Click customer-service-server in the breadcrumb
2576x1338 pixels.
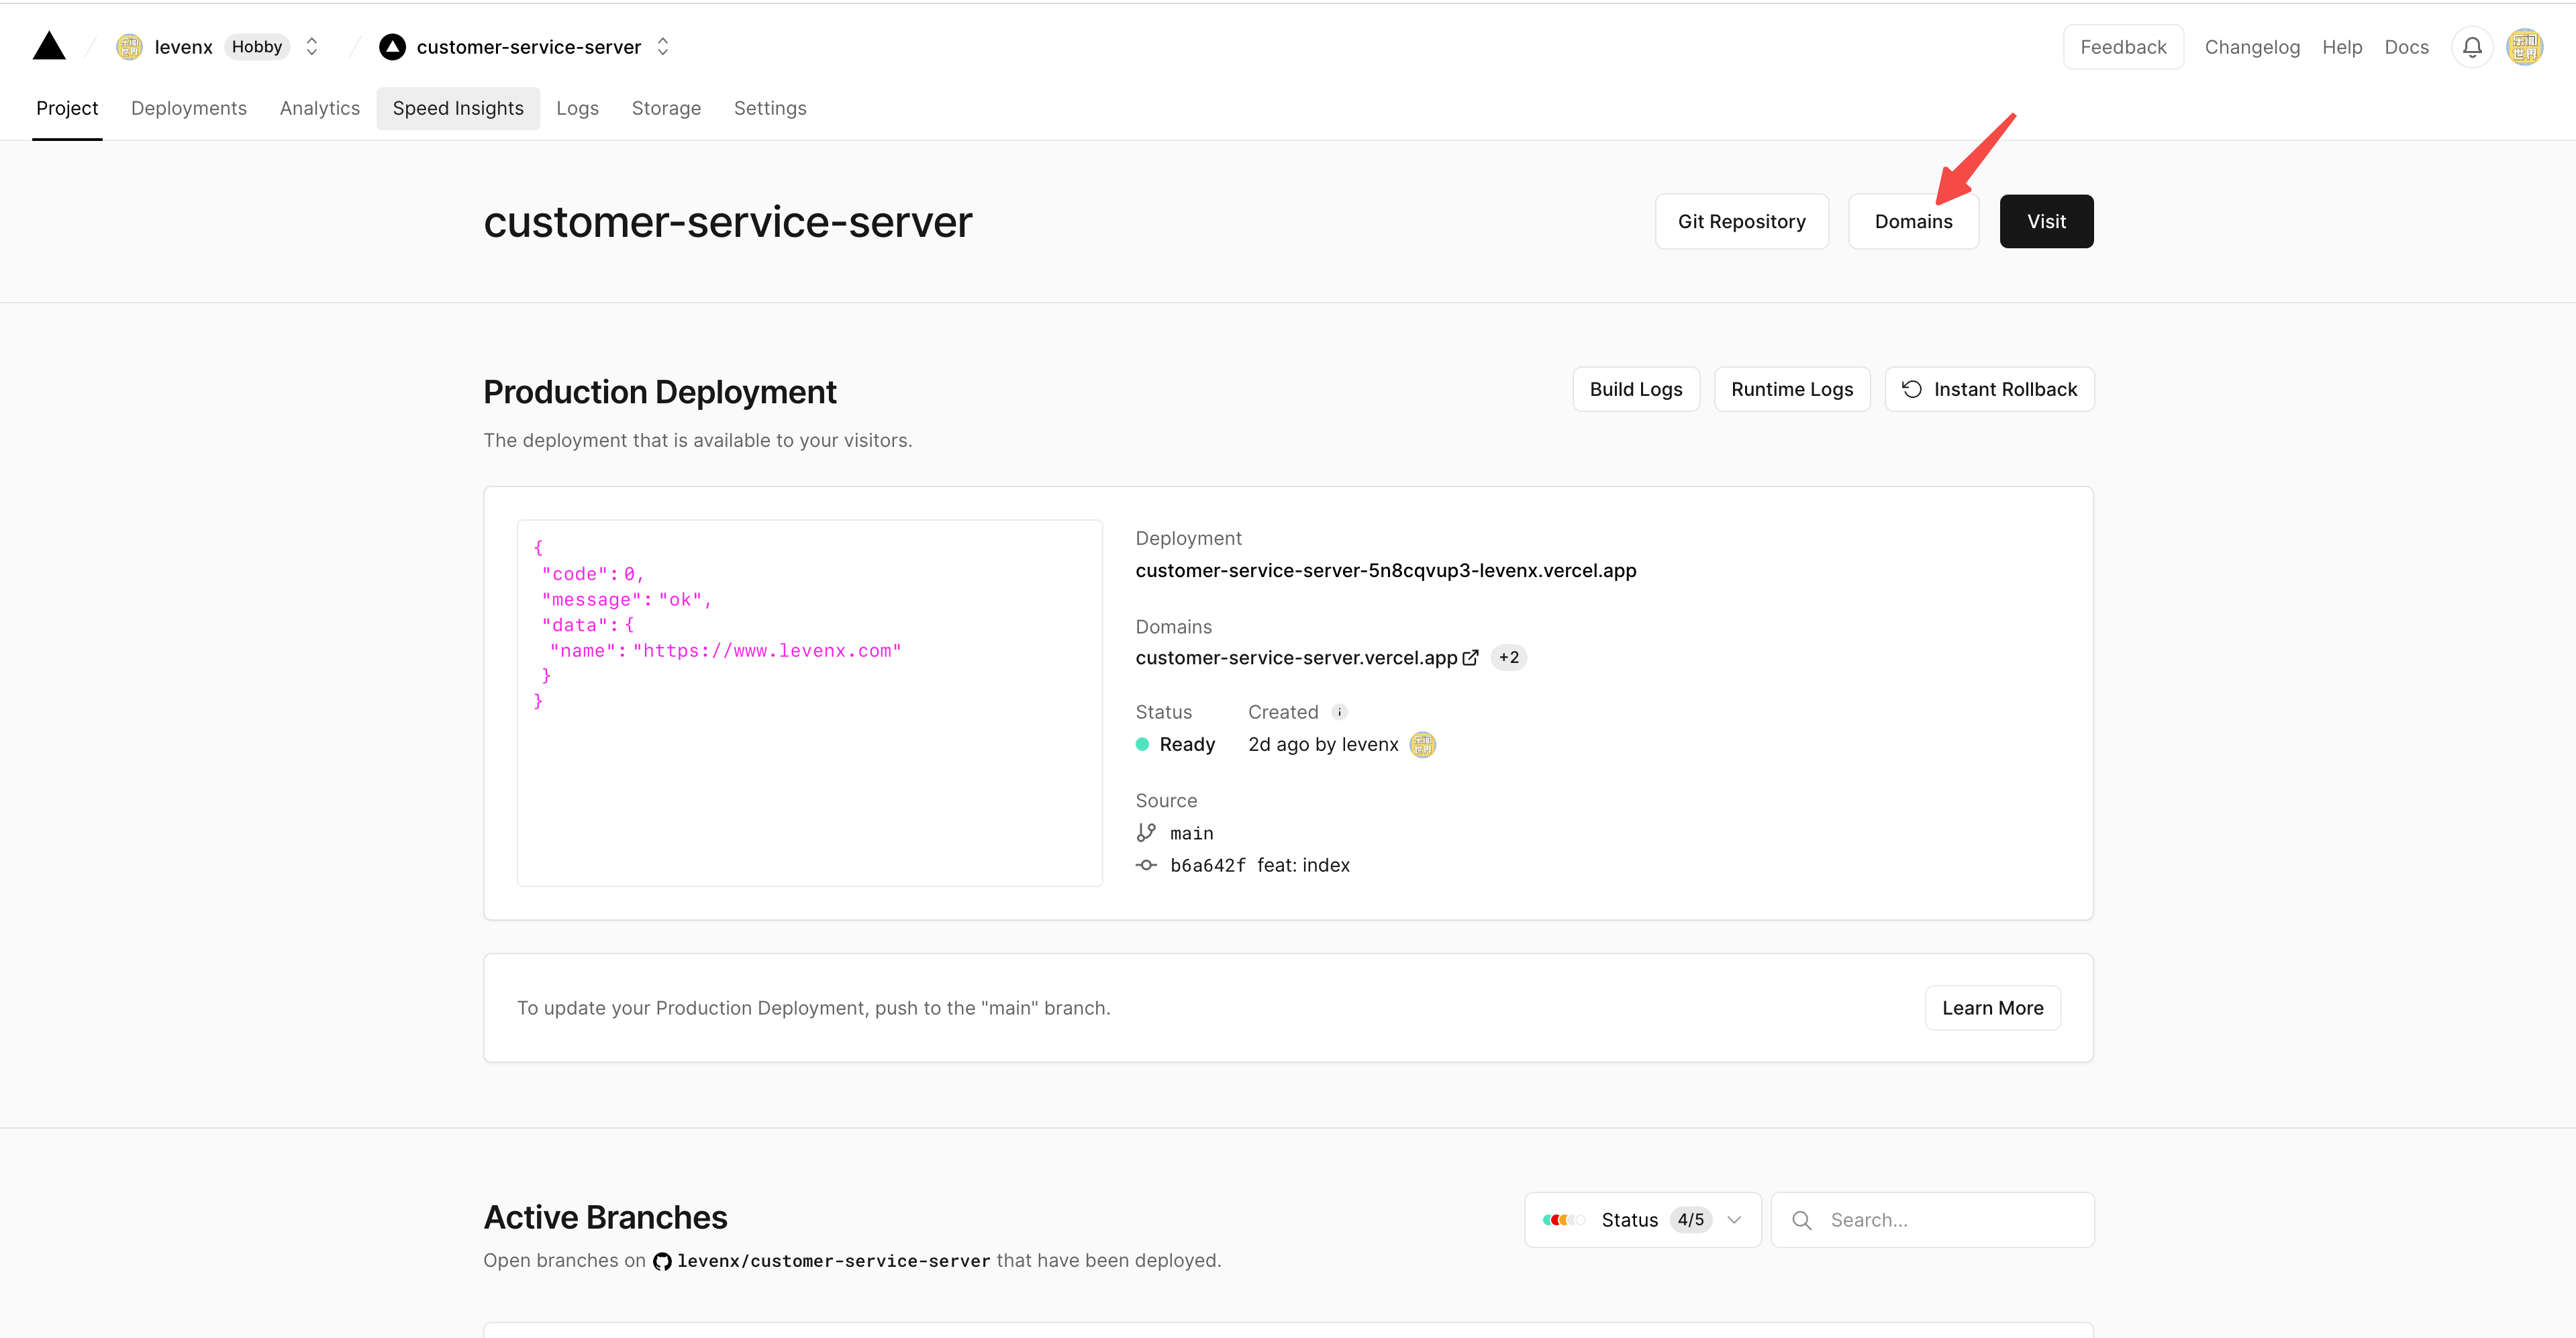point(528,47)
